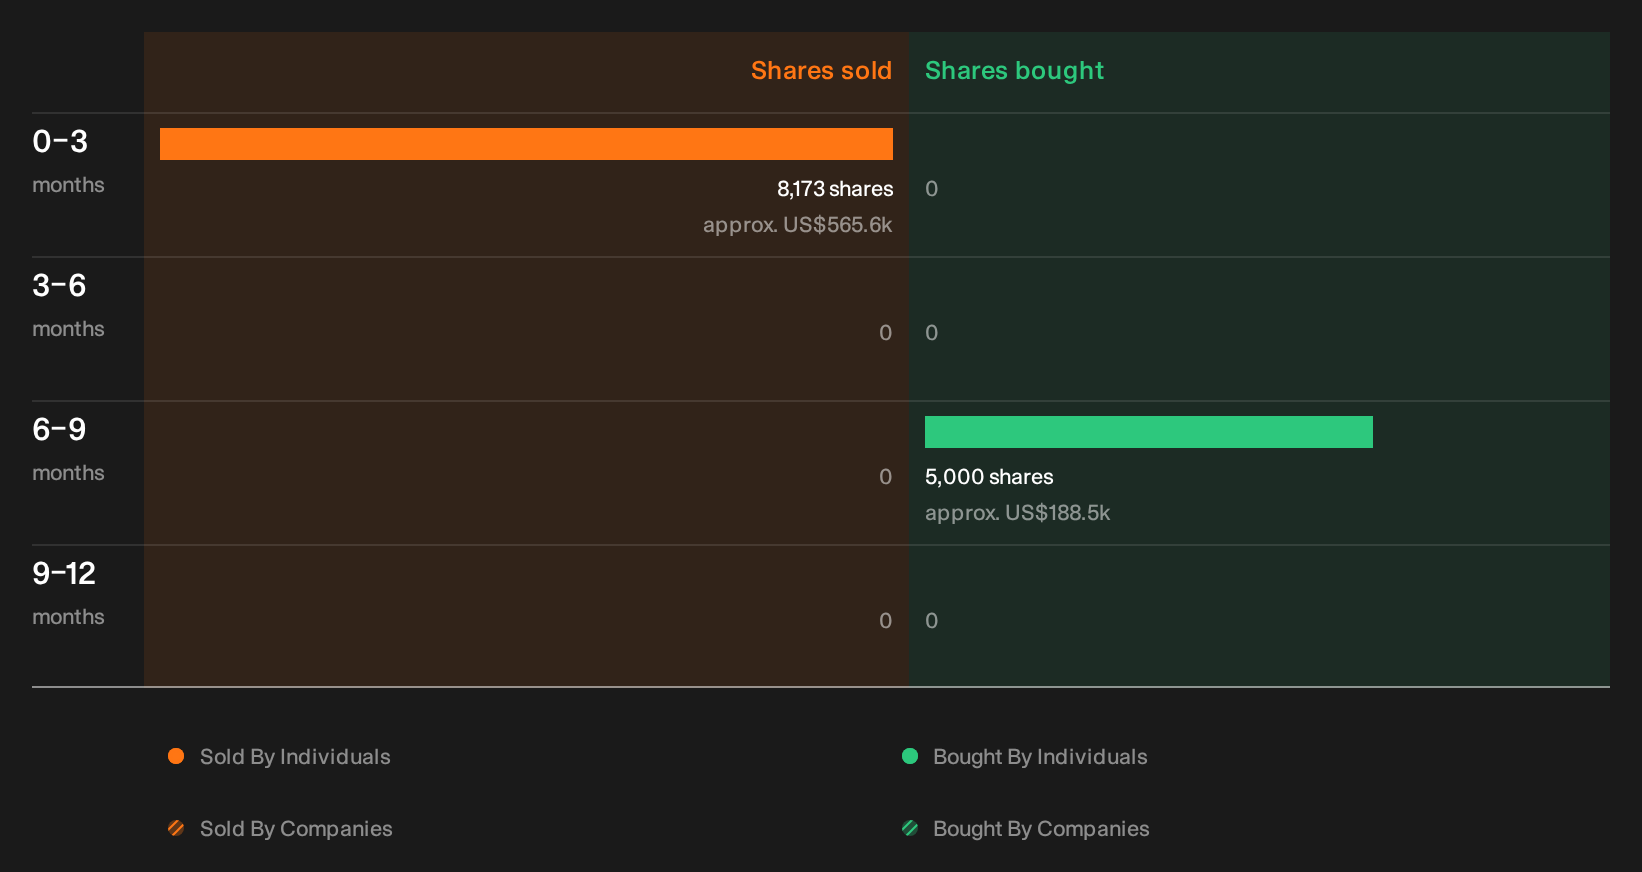Viewport: 1642px width, 872px height.
Task: Select the green 6-9 months shares bought bar
Action: tap(1149, 432)
